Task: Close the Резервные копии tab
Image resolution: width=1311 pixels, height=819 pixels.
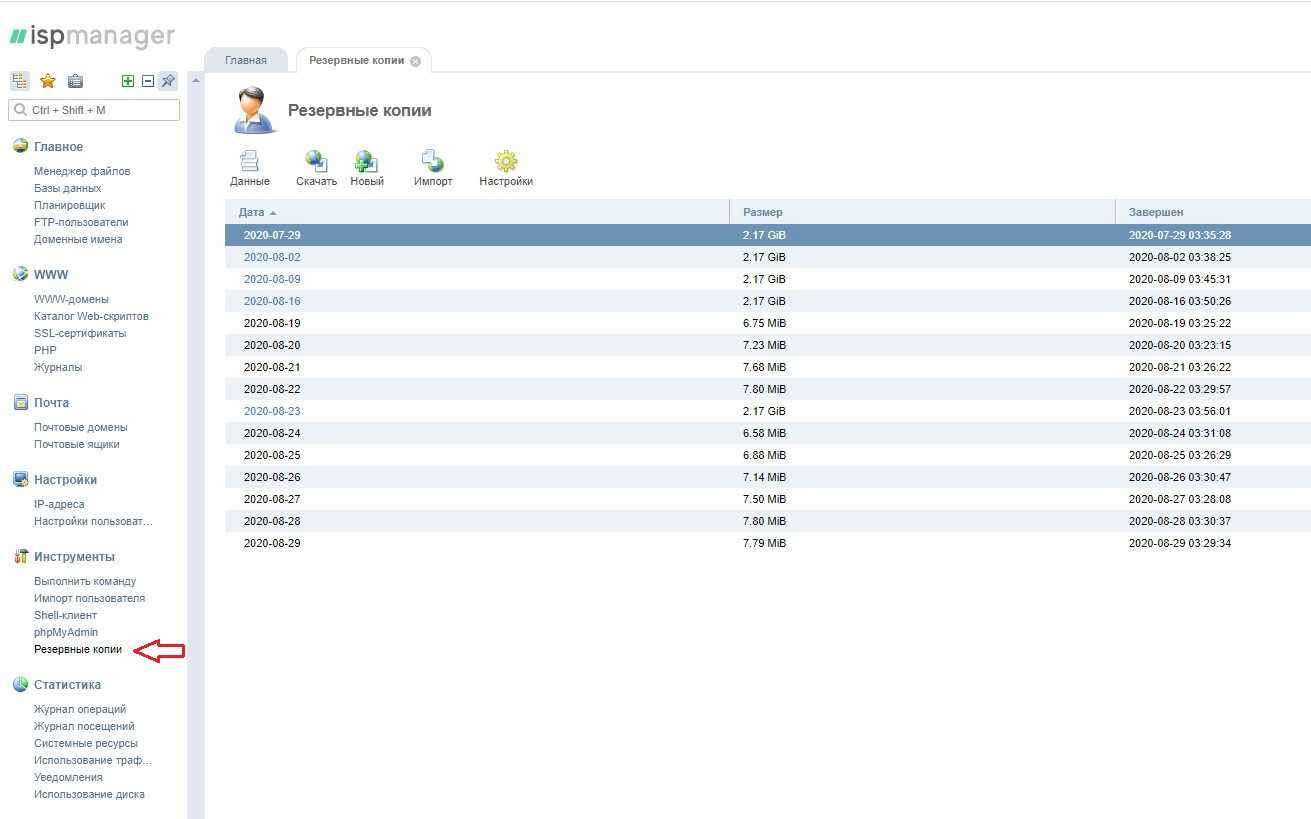Action: pos(416,61)
